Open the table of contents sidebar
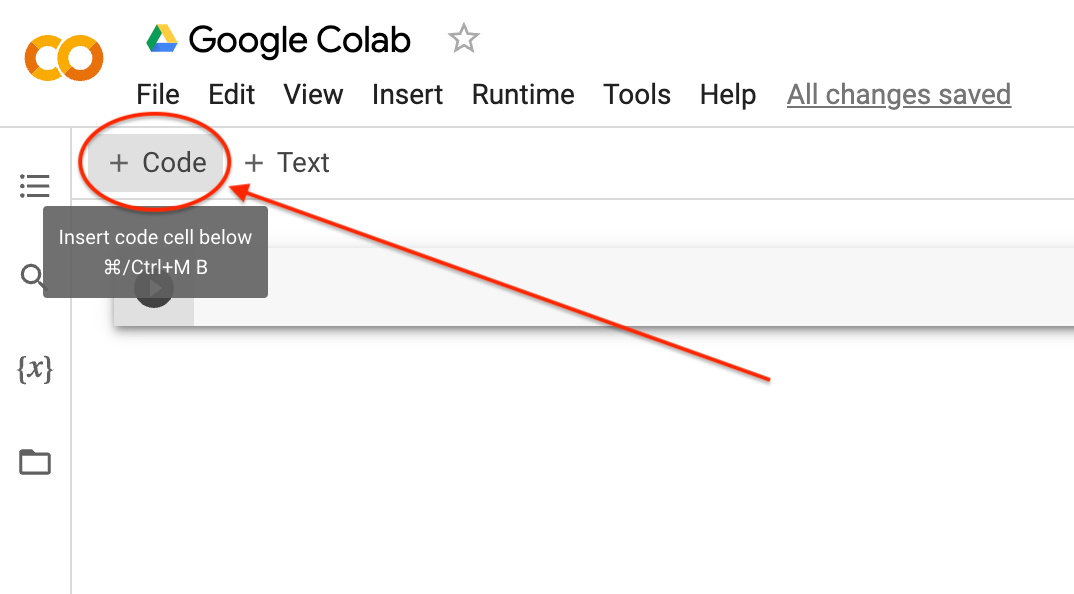Viewport: 1074px width, 594px height. click(x=34, y=185)
